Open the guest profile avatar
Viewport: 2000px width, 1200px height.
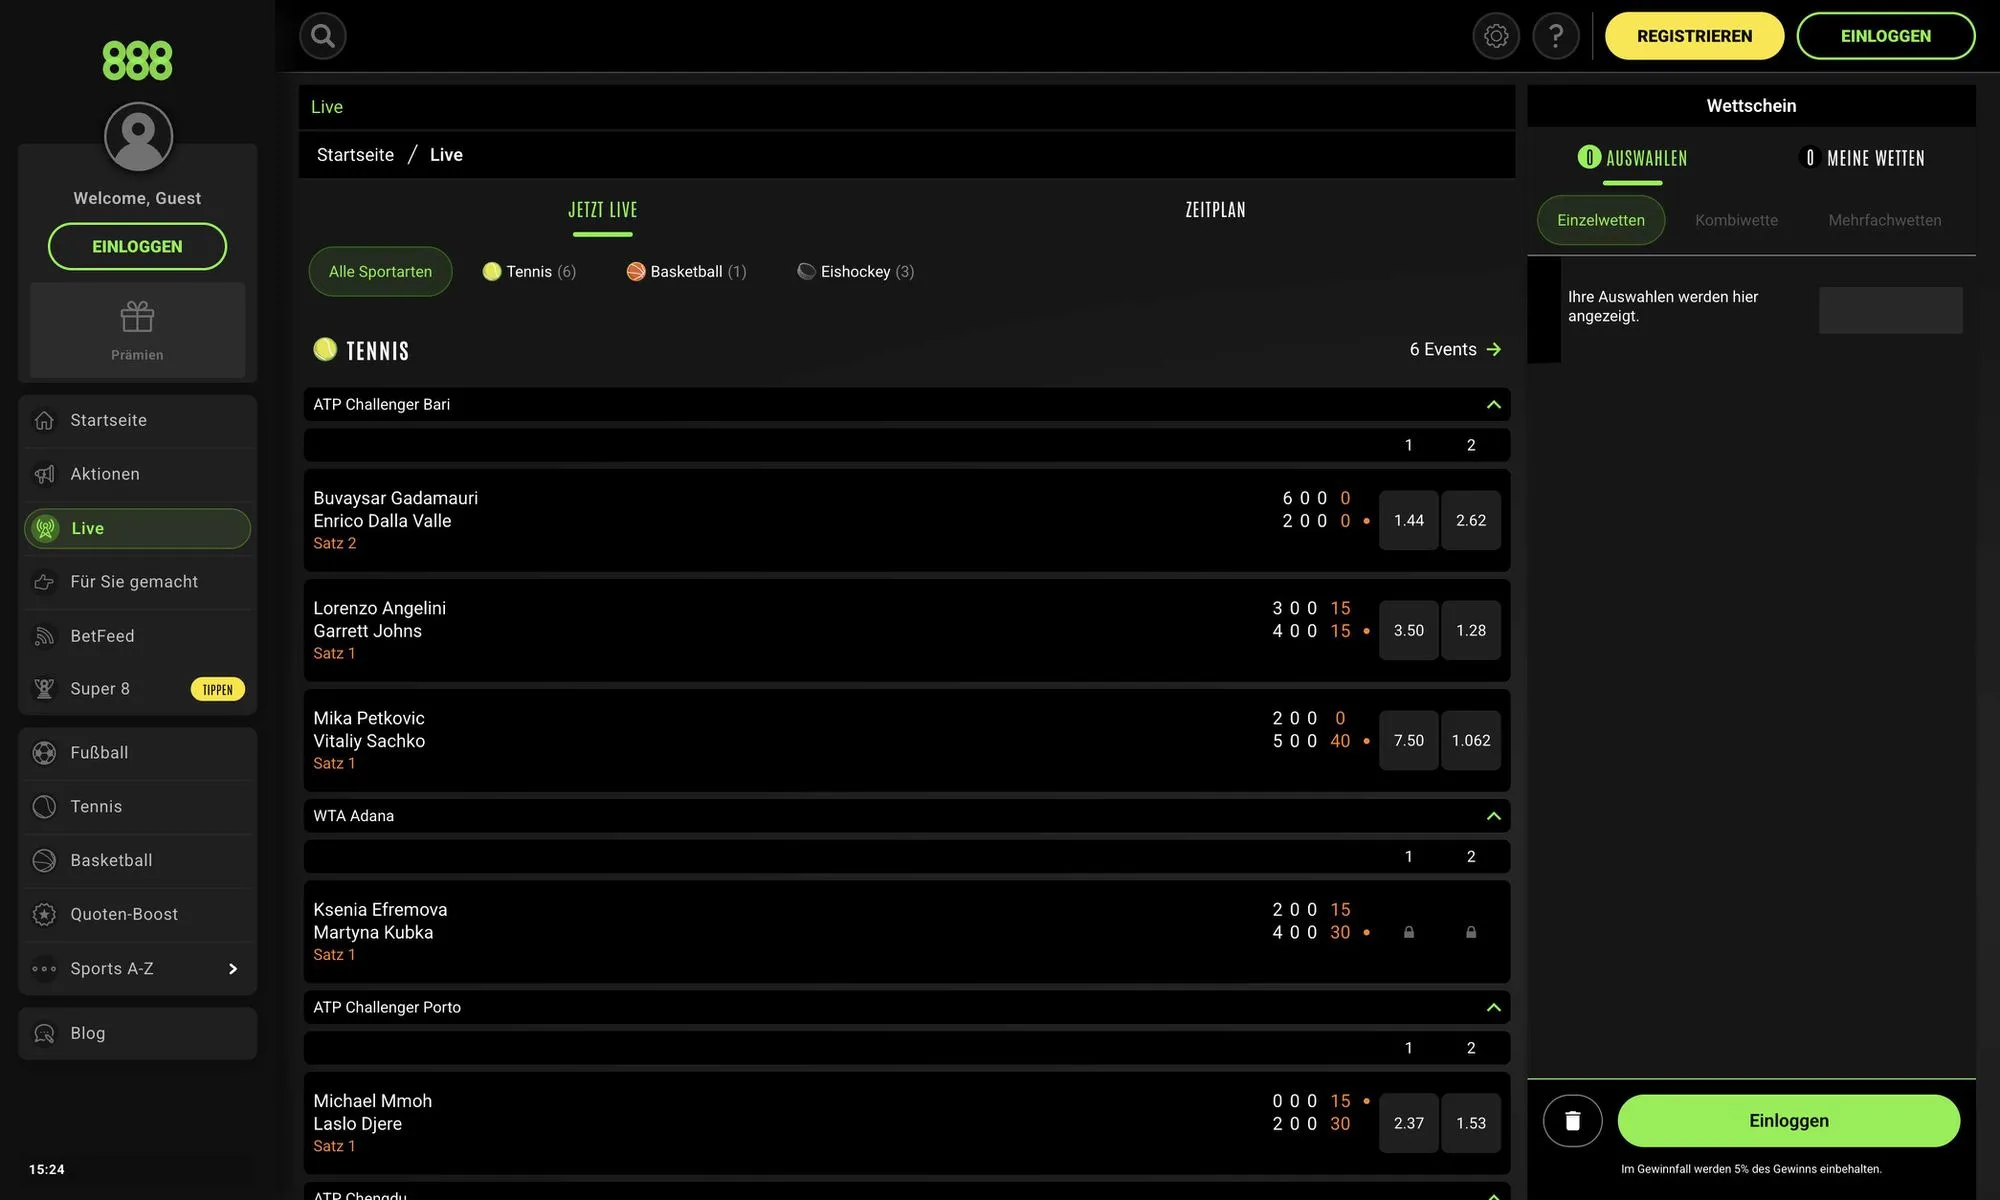138,137
